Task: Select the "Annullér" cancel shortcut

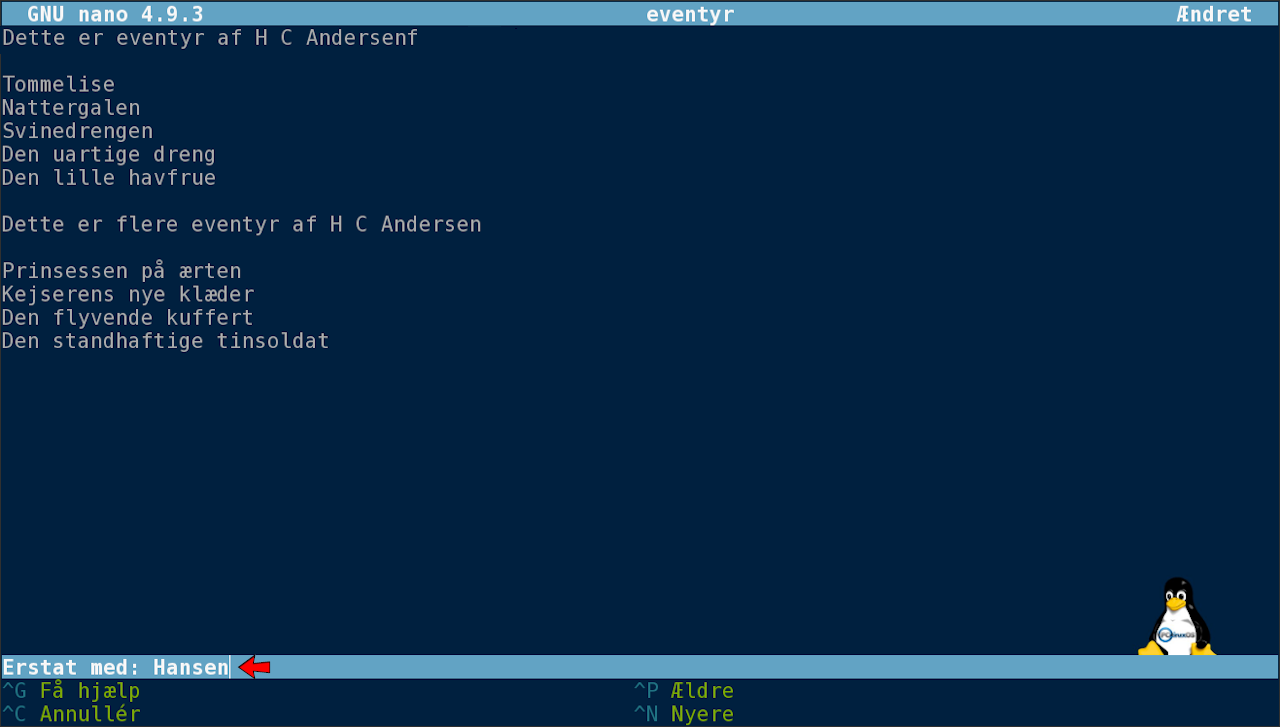Action: pyautogui.click(x=89, y=714)
